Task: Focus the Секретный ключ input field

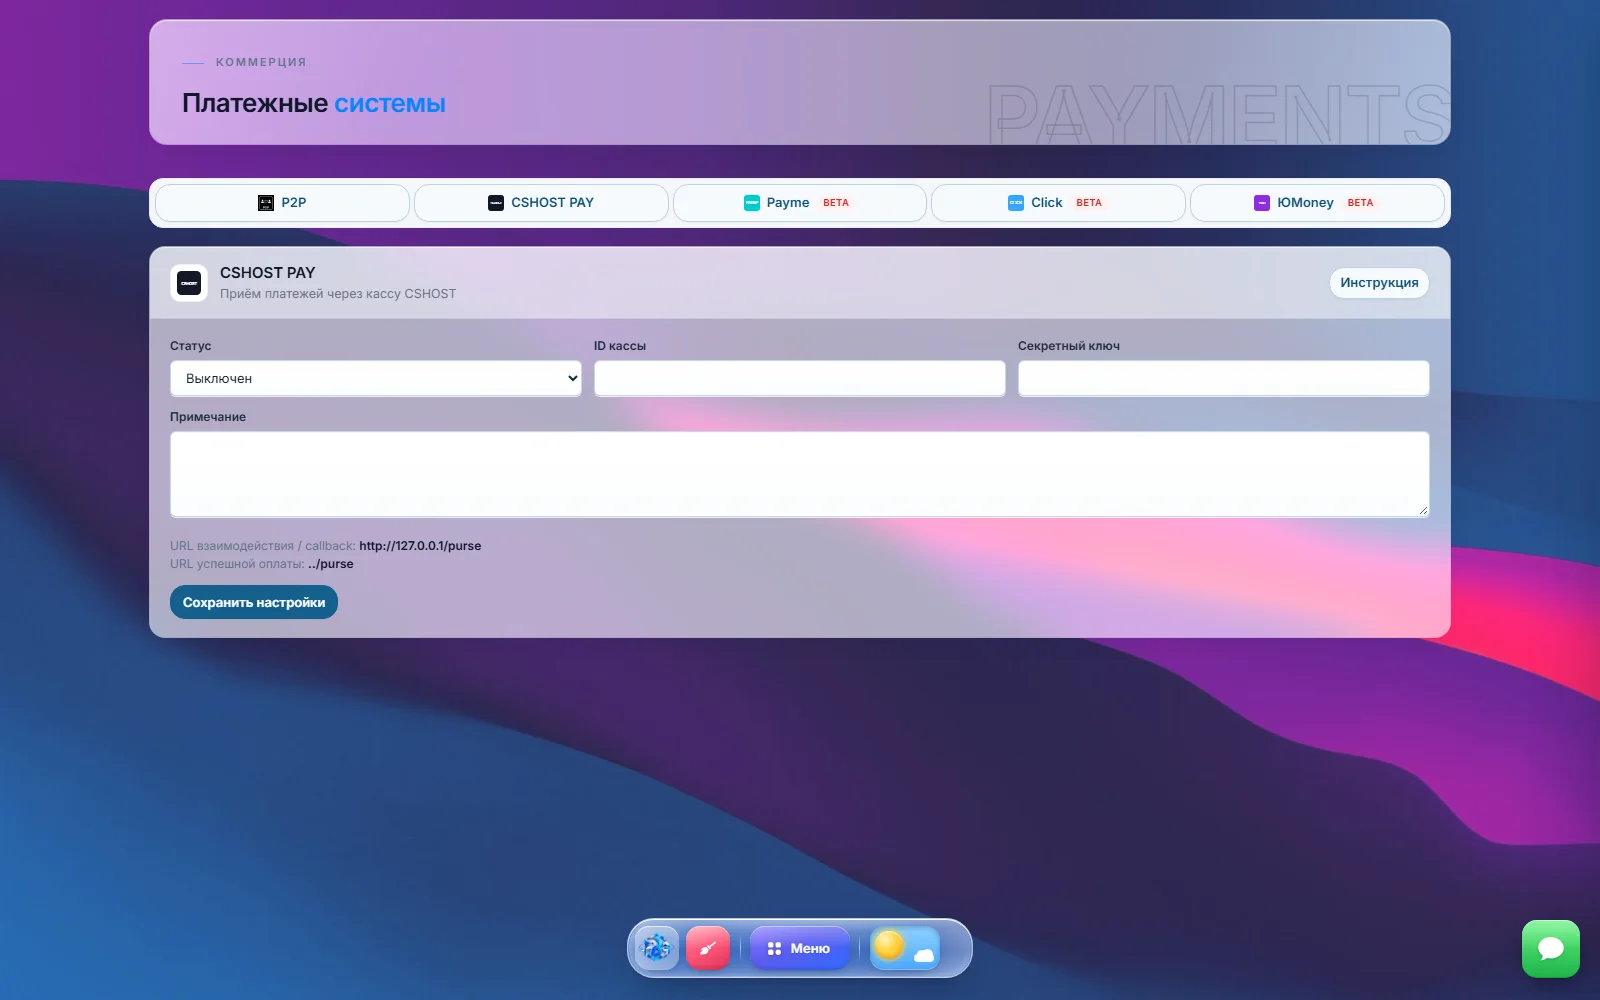Action: 1224,379
